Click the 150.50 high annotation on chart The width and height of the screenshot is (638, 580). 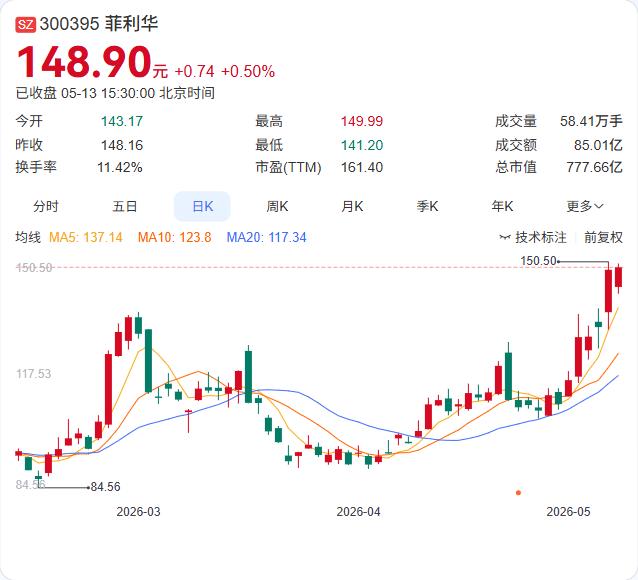[538, 260]
